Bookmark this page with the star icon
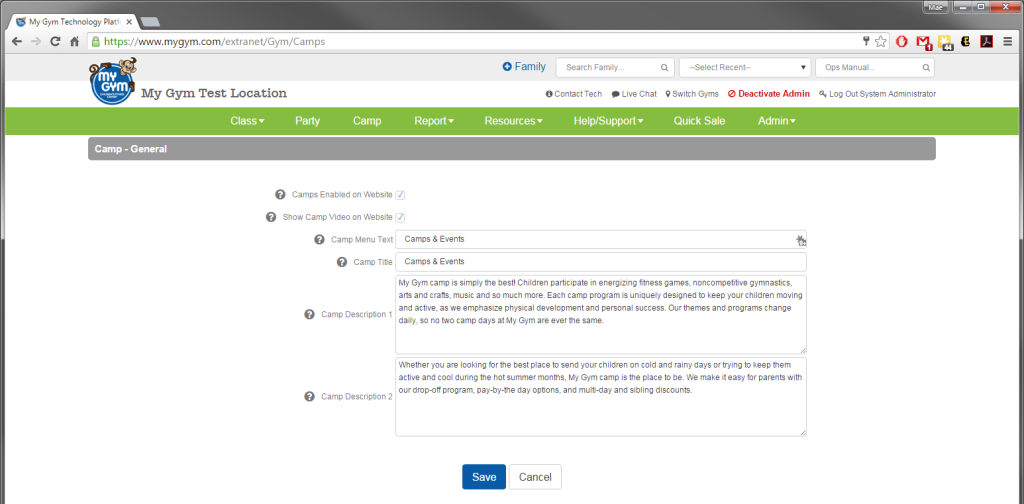The image size is (1024, 504). (x=880, y=42)
